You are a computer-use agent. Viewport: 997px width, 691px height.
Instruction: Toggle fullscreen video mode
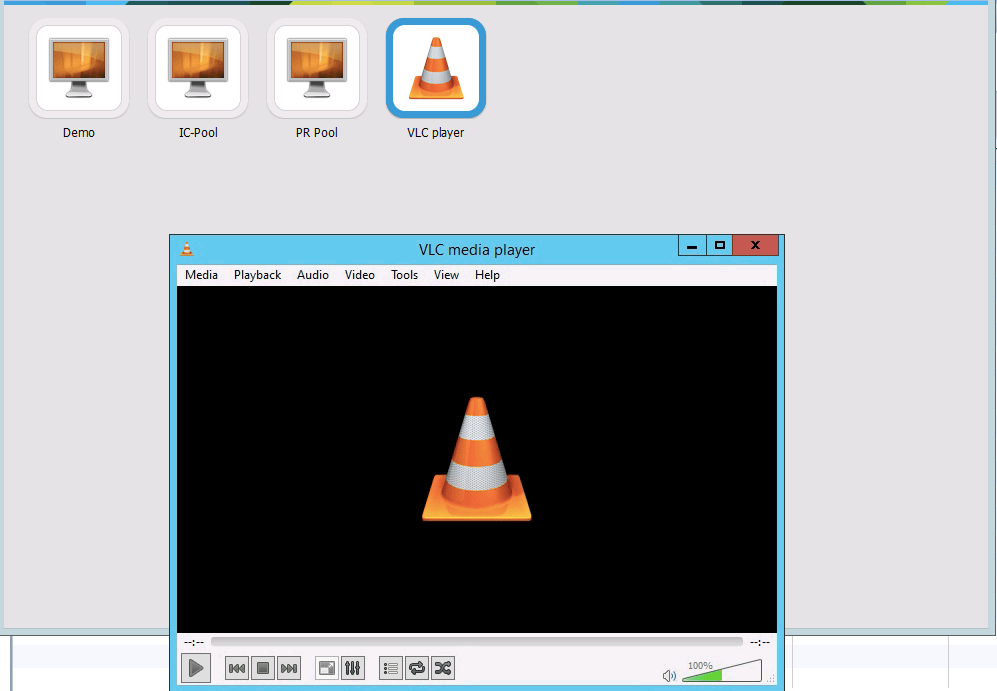(x=327, y=668)
